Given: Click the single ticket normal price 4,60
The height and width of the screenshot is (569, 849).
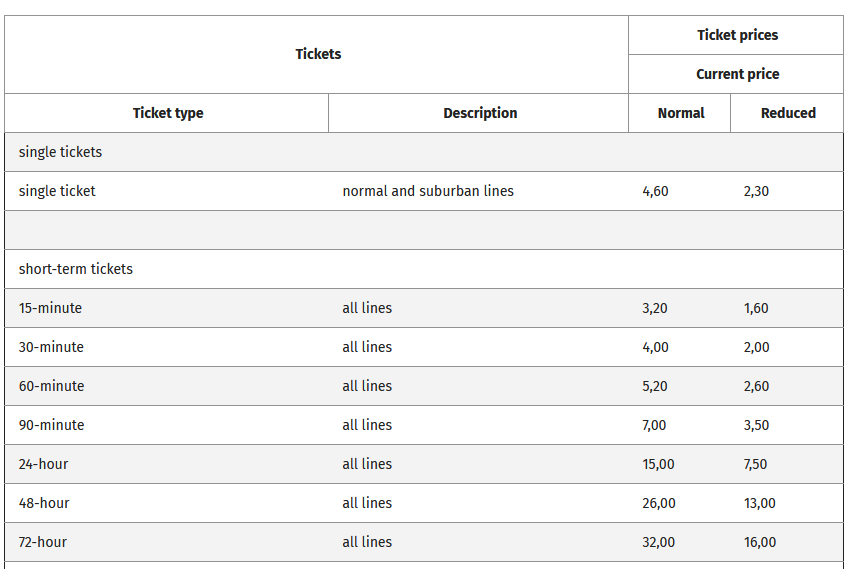Looking at the screenshot, I should coord(655,191).
